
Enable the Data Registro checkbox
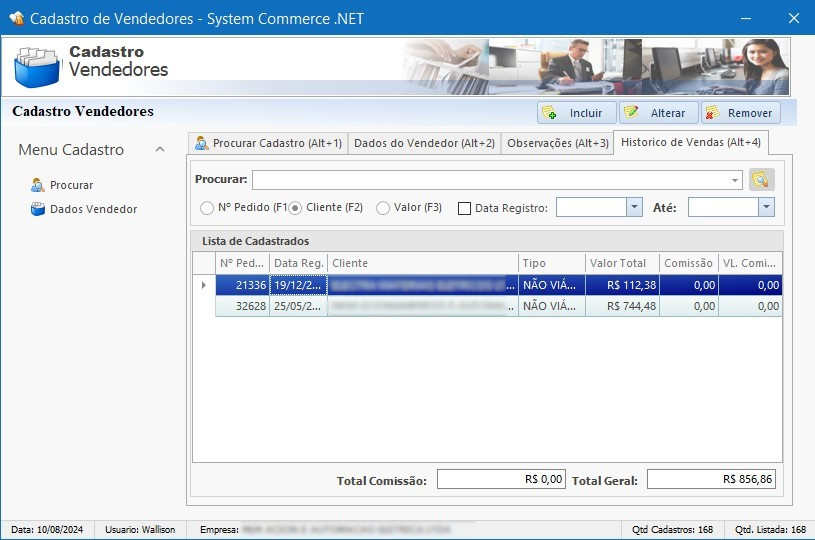pos(464,208)
